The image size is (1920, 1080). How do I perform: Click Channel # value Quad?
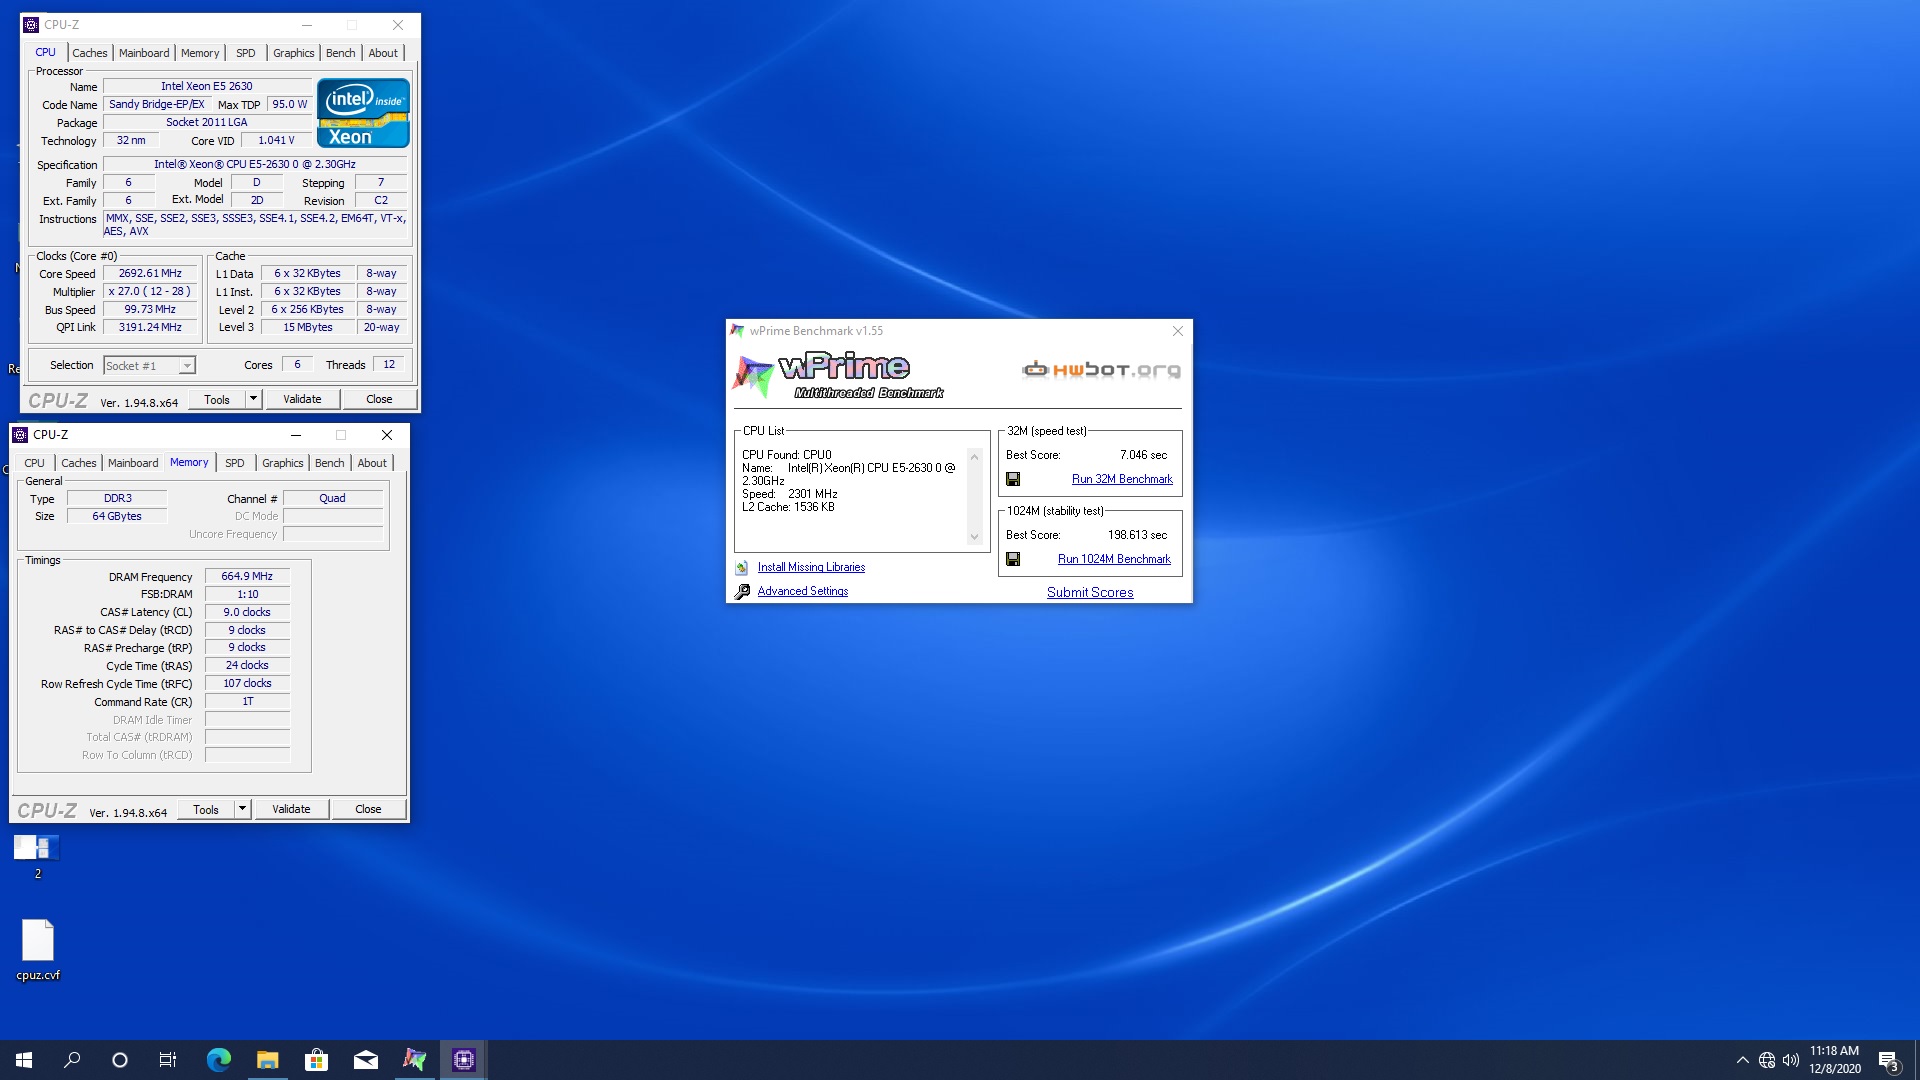tap(332, 498)
